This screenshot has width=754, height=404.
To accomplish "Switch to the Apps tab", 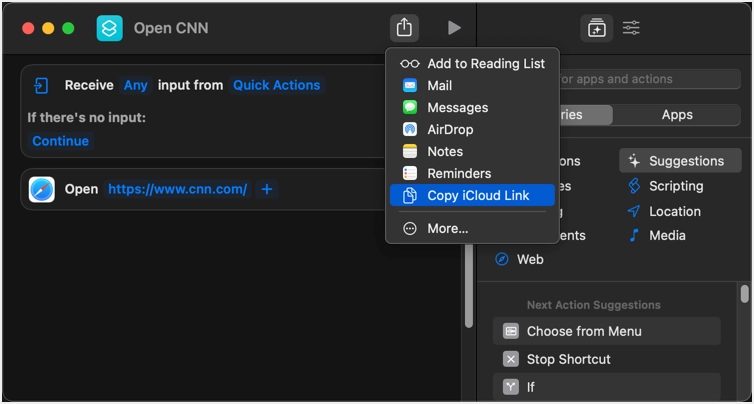I will [677, 115].
